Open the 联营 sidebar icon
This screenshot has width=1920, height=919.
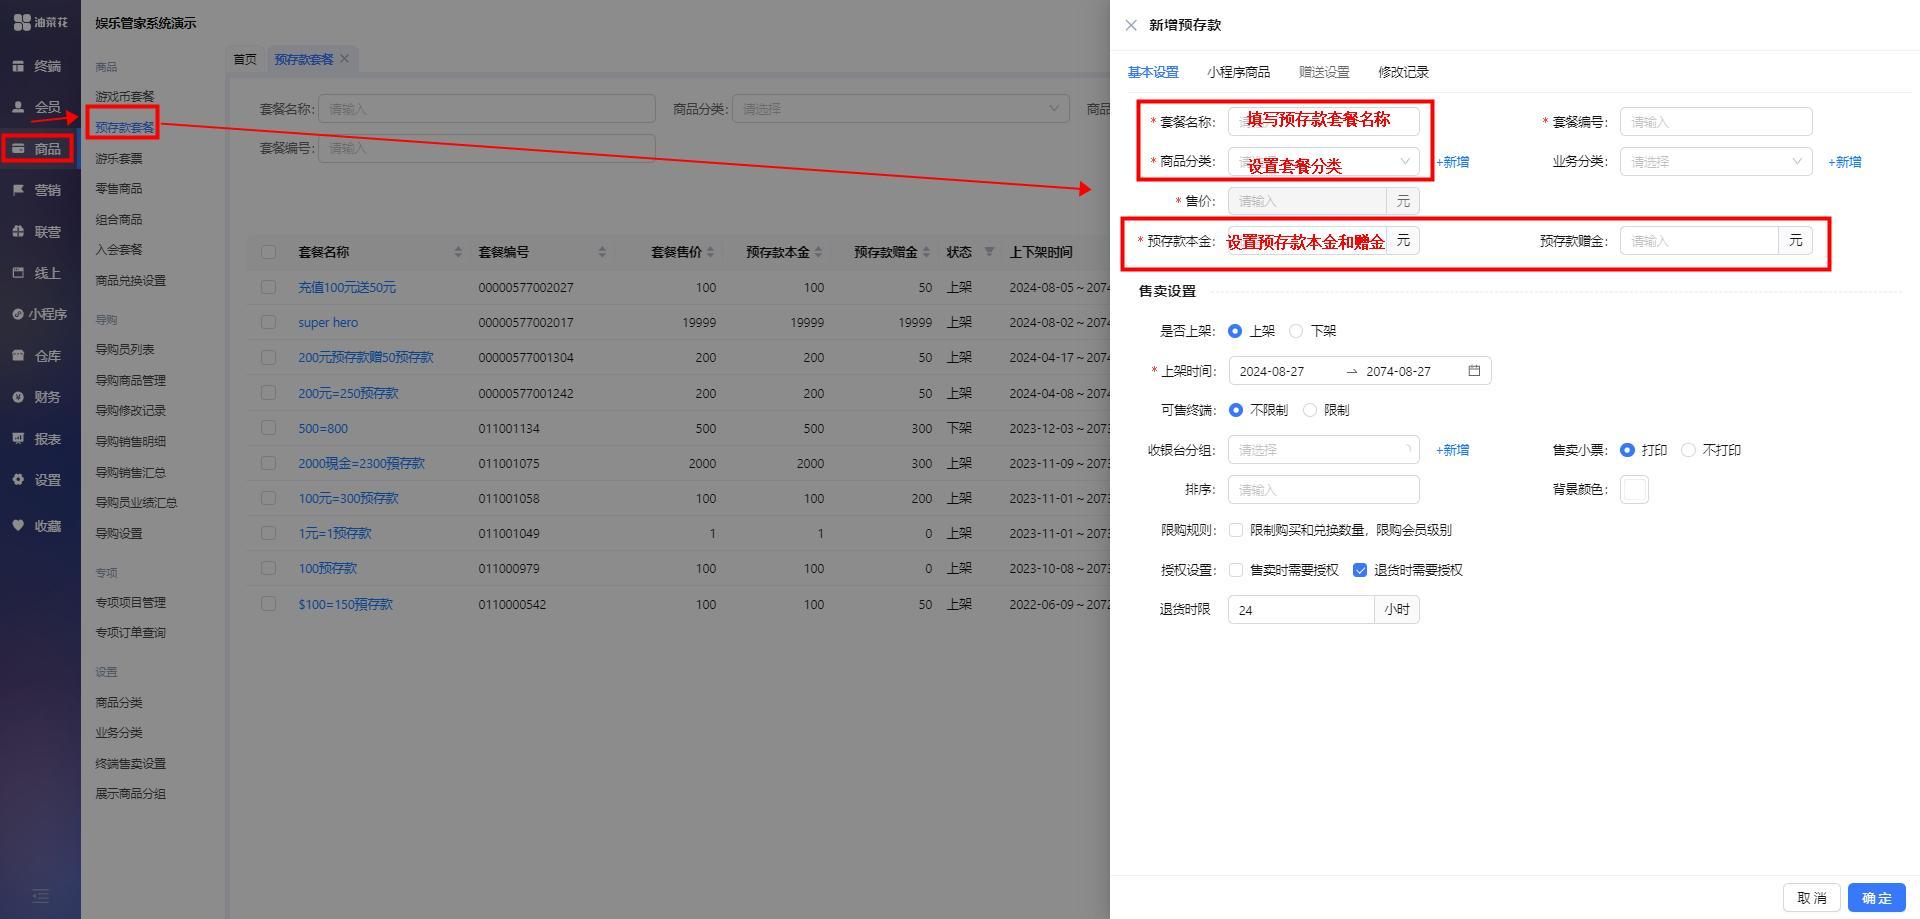pos(18,231)
